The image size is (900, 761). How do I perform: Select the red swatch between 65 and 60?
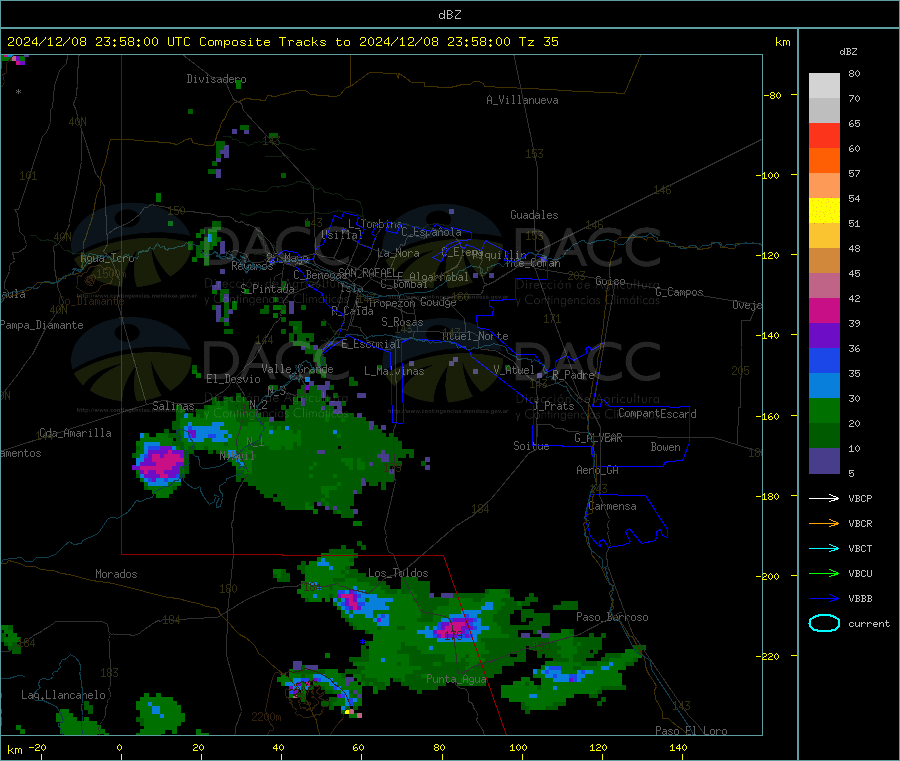tap(824, 135)
